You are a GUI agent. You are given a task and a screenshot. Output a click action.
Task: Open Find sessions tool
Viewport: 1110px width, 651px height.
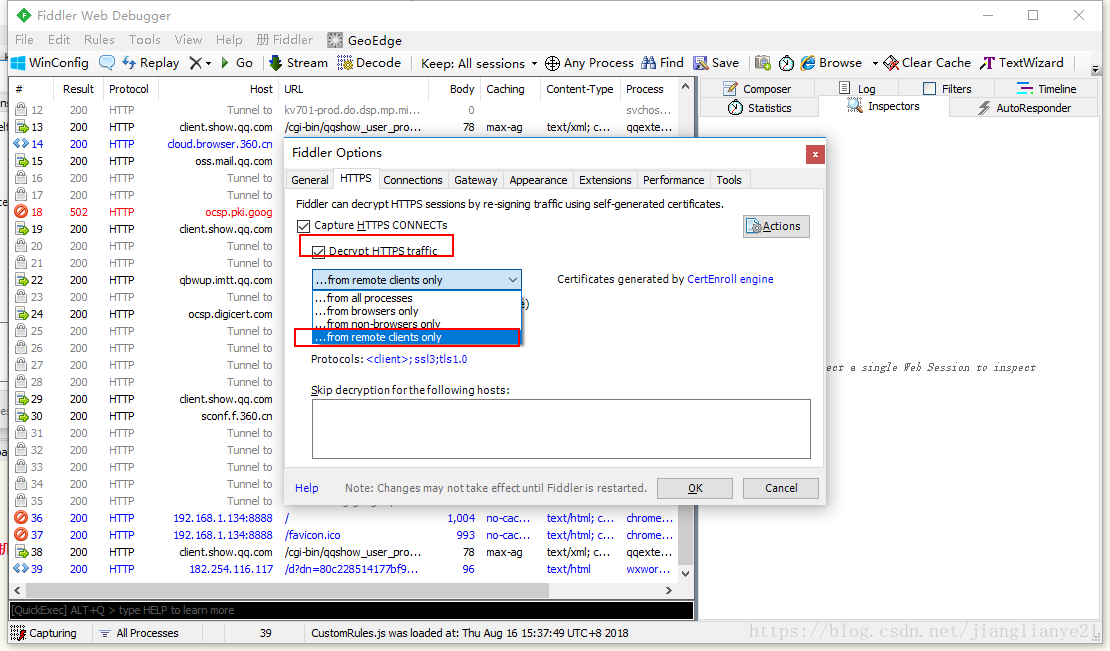pyautogui.click(x=663, y=63)
